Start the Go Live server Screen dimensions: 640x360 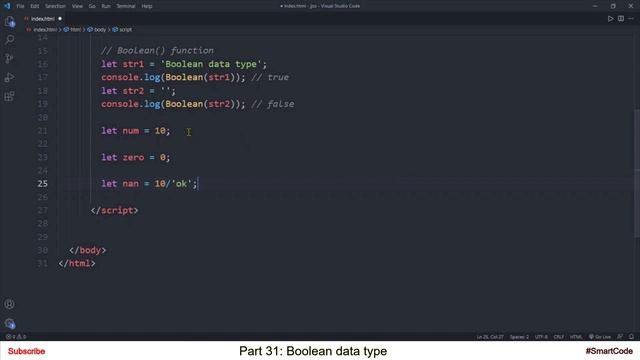coord(600,337)
